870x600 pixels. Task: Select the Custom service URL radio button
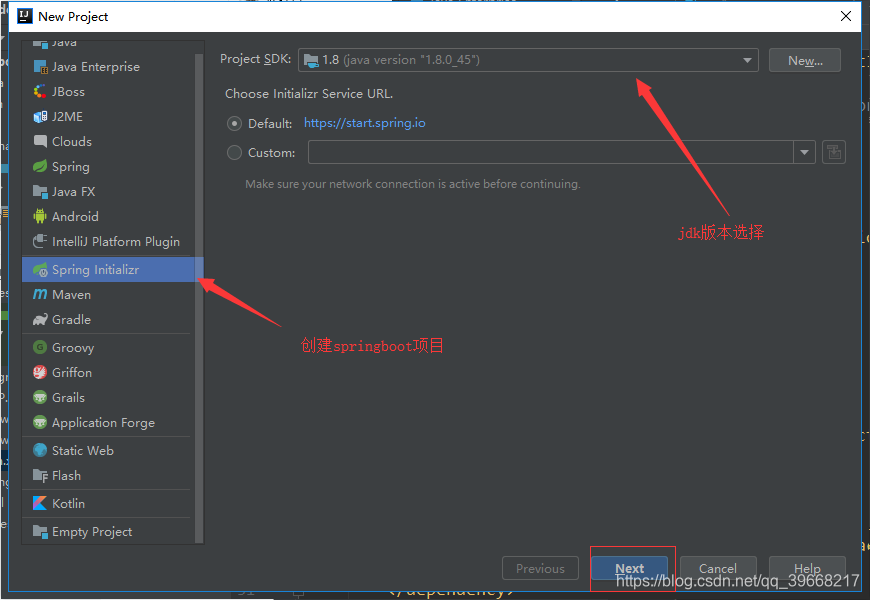(x=234, y=152)
